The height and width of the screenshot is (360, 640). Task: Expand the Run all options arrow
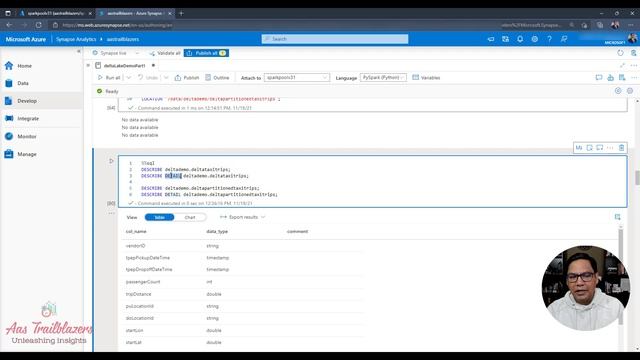pos(129,78)
